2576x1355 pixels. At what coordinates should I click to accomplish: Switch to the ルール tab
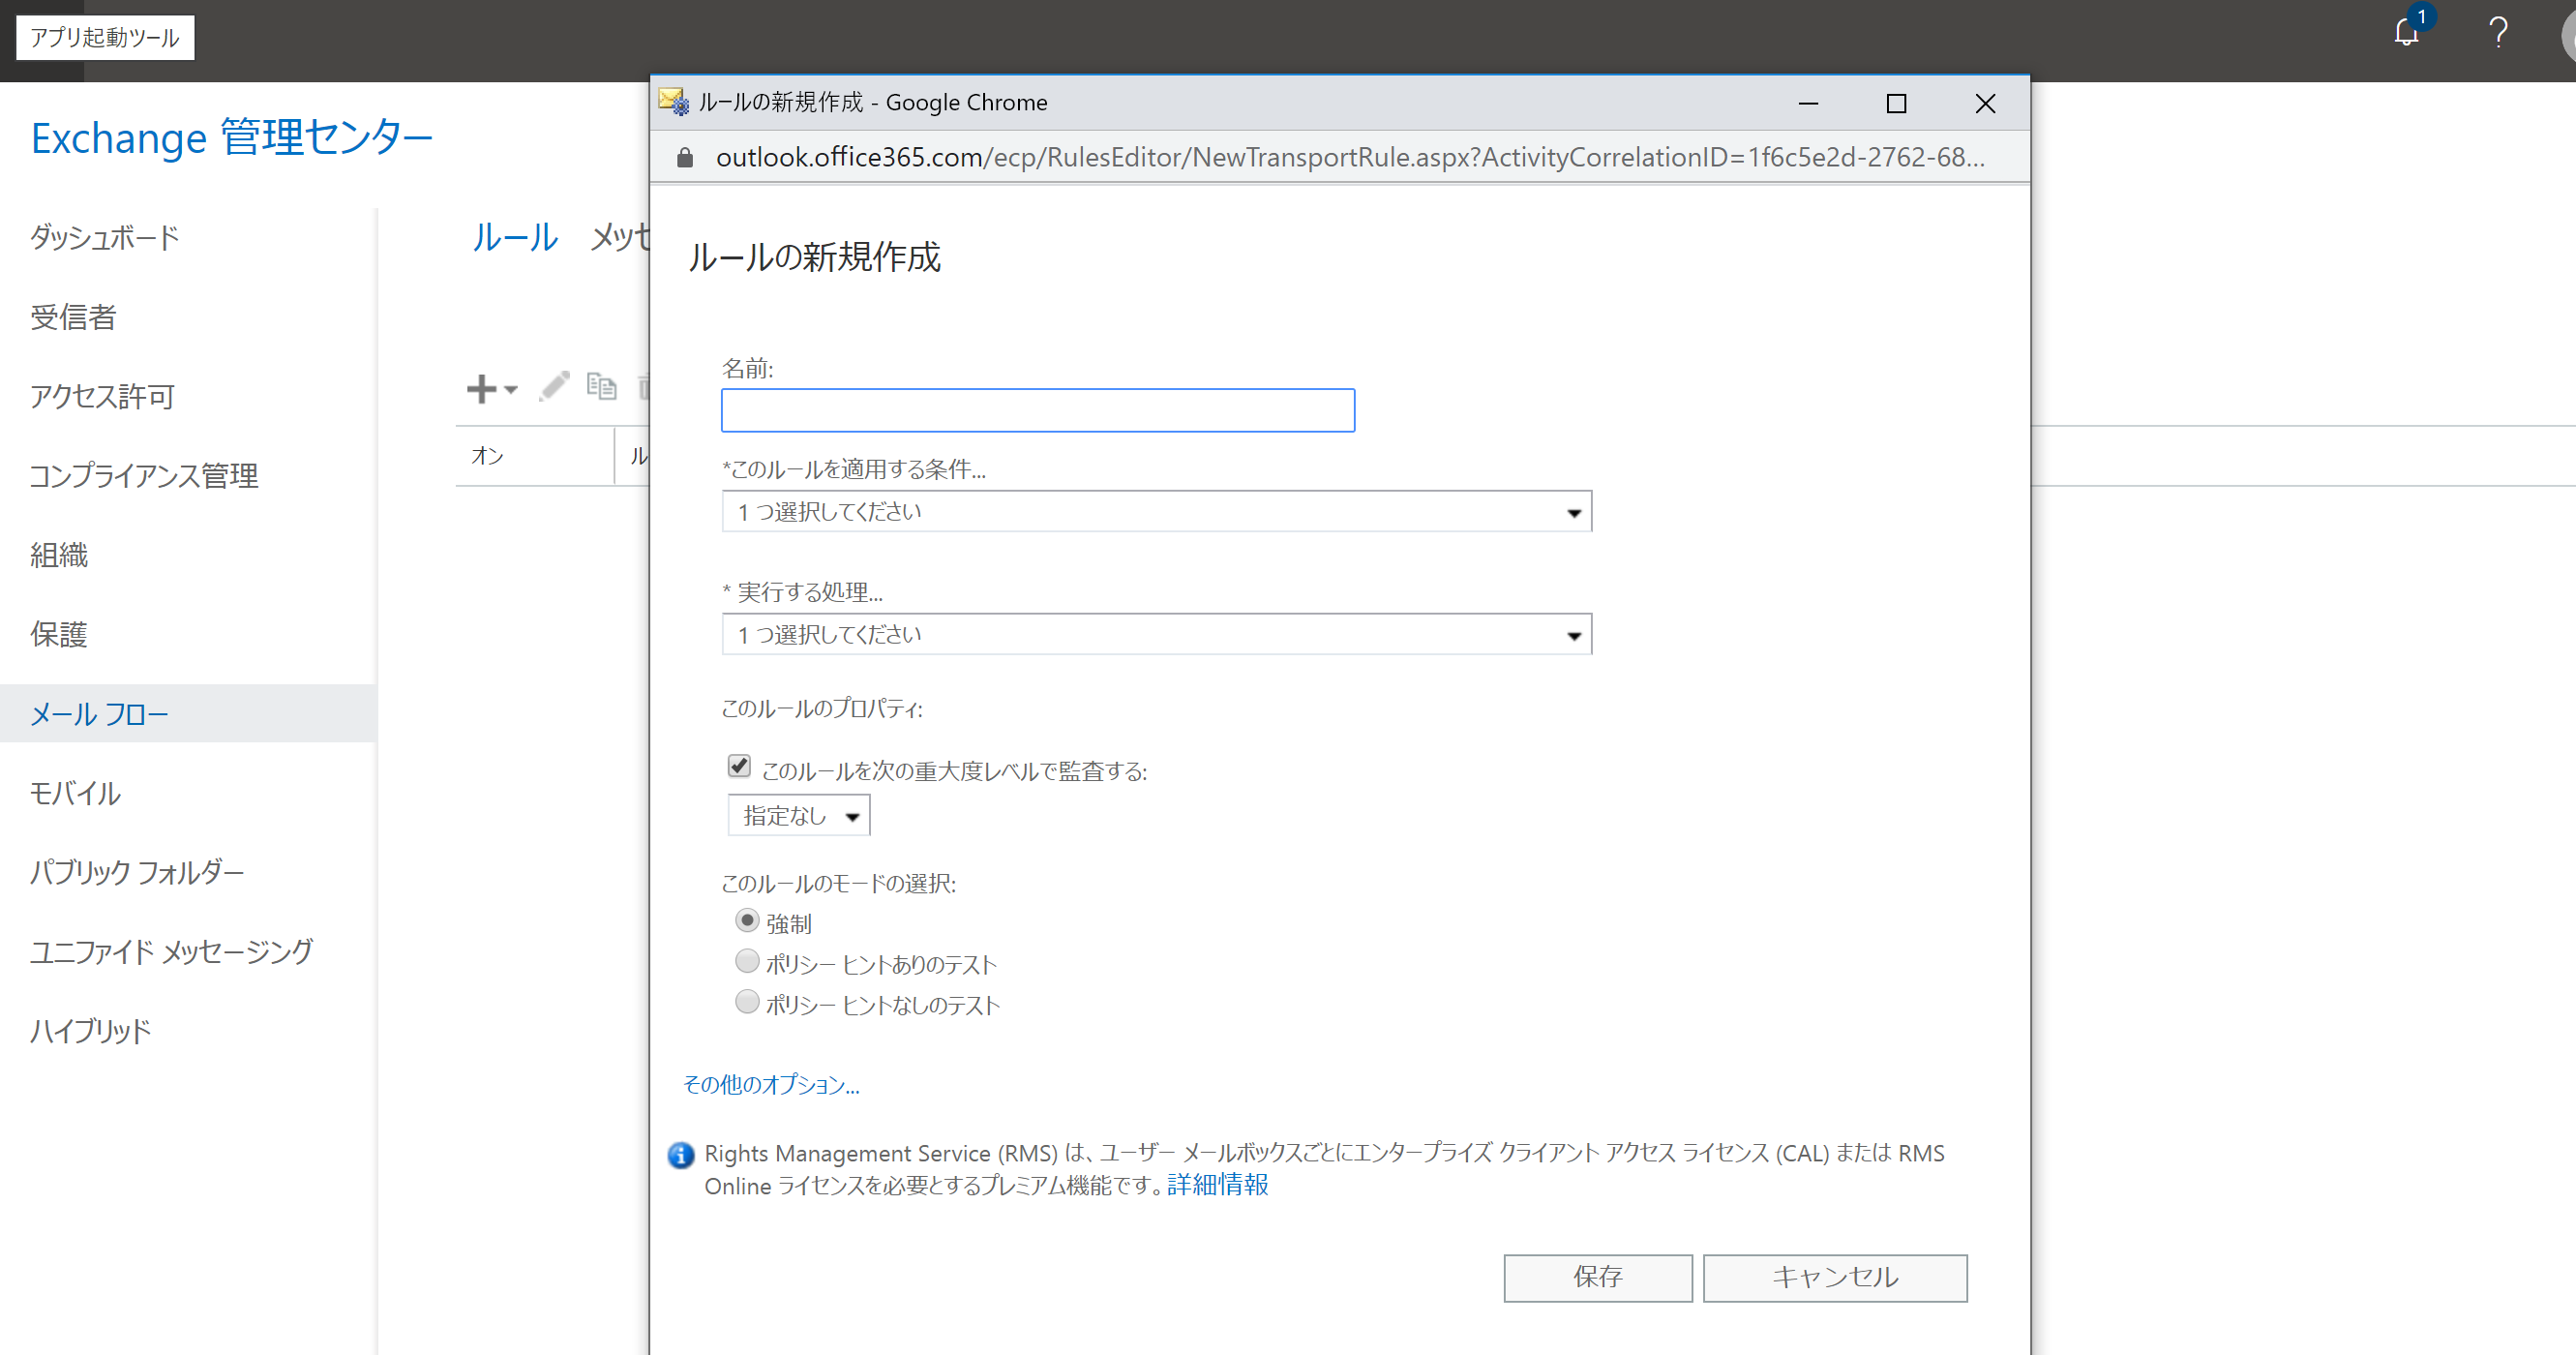(x=514, y=238)
